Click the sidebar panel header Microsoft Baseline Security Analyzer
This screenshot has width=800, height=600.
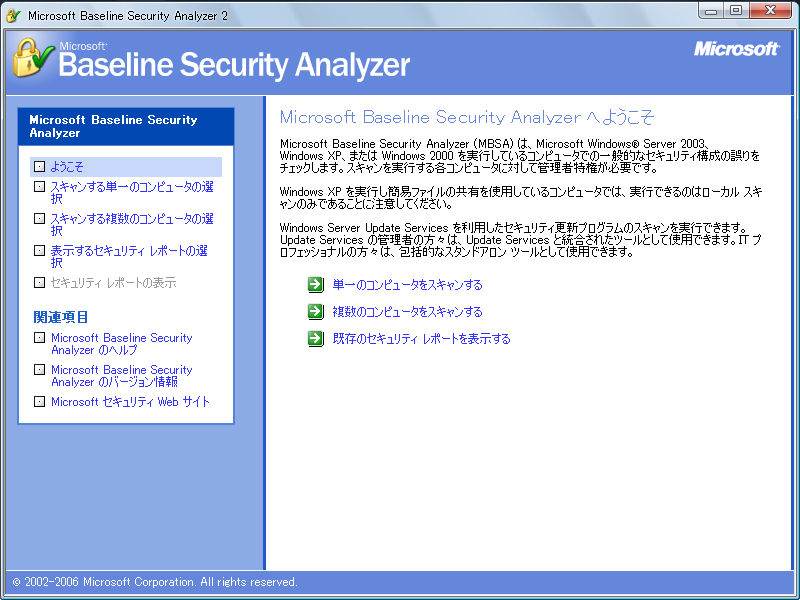[126, 127]
